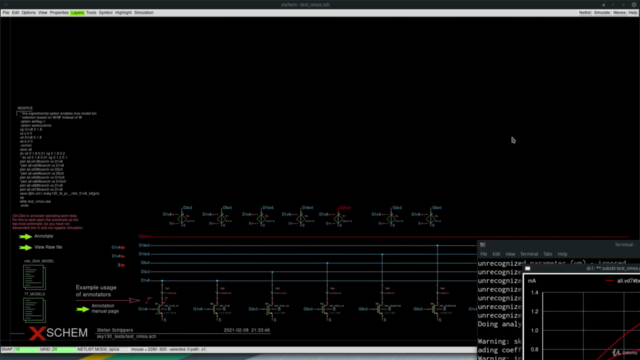Click the Stefan Schippers author text

click(115, 330)
